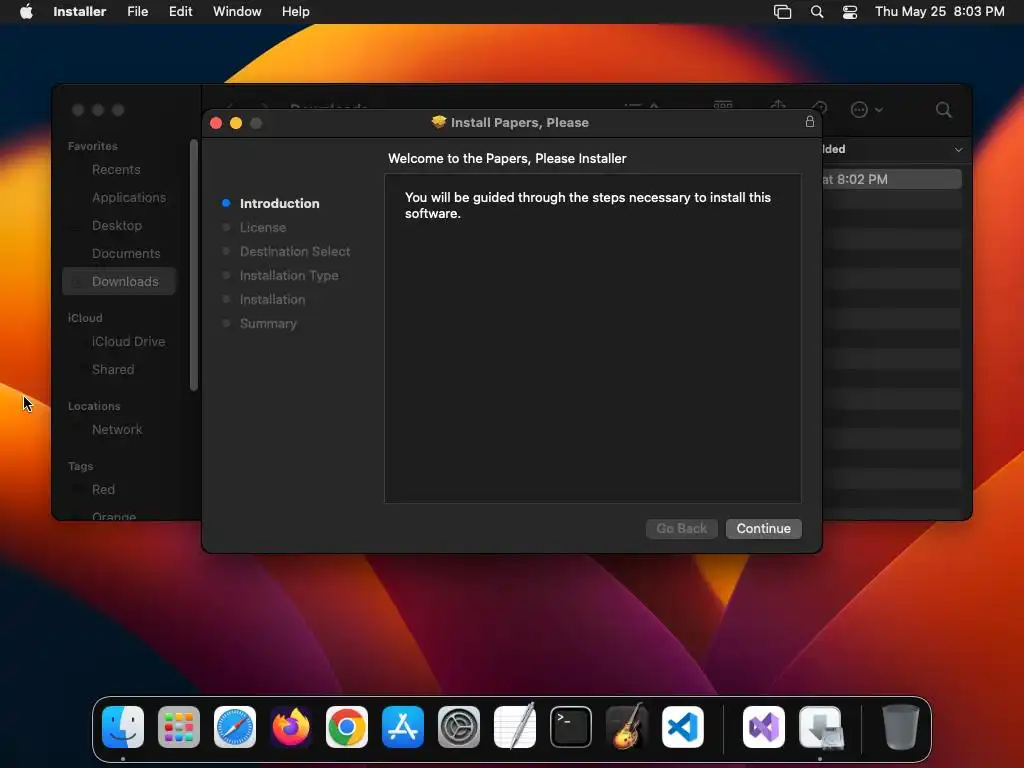Open TextEdit from the Dock
Viewport: 1024px width, 768px height.
pyautogui.click(x=515, y=726)
